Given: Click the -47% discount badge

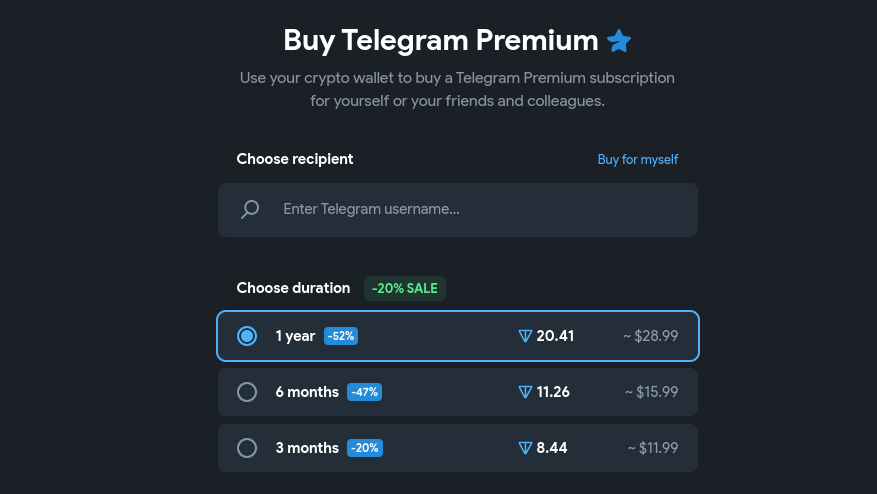Looking at the screenshot, I should 364,392.
